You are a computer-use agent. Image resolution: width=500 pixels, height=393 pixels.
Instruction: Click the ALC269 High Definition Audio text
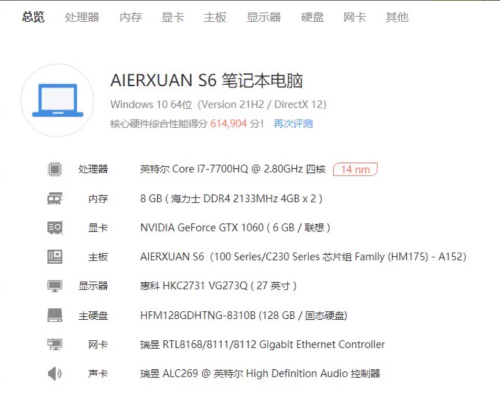tap(260, 373)
